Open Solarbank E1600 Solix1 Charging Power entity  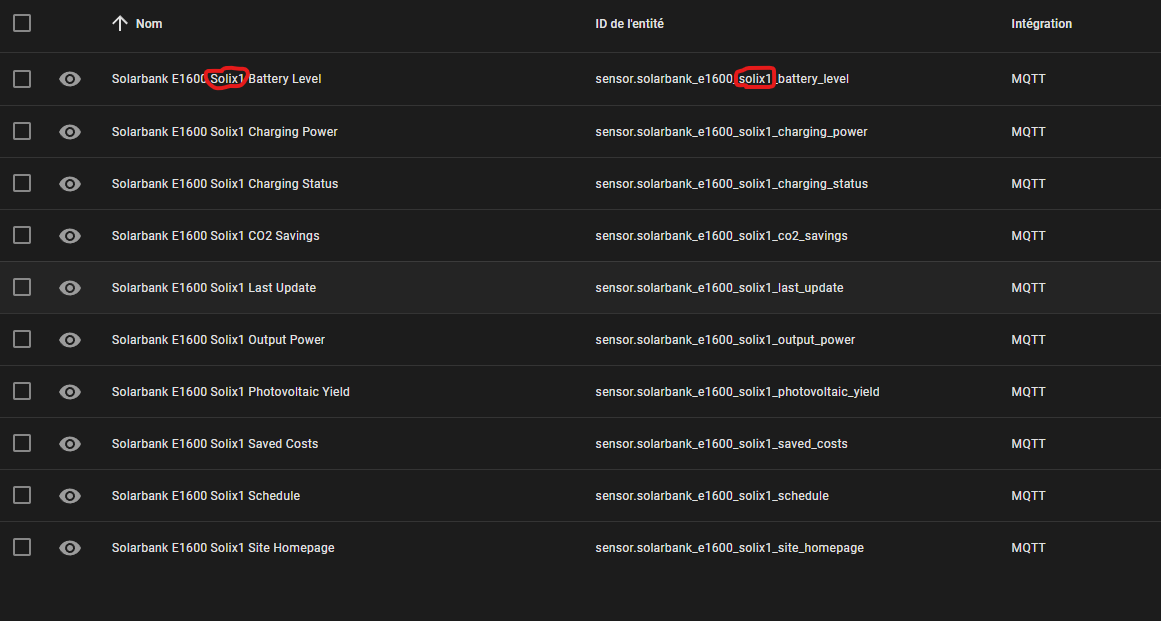[224, 132]
